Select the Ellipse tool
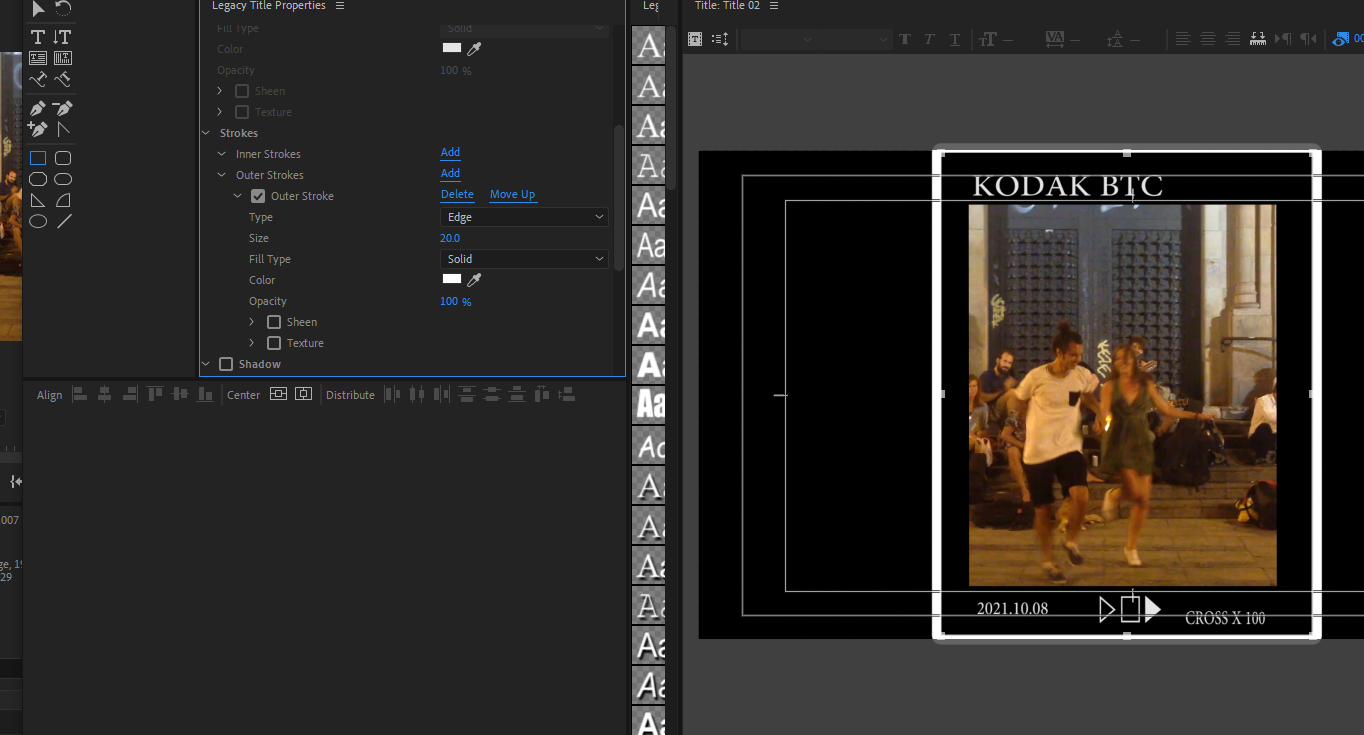The width and height of the screenshot is (1364, 735). coord(38,221)
